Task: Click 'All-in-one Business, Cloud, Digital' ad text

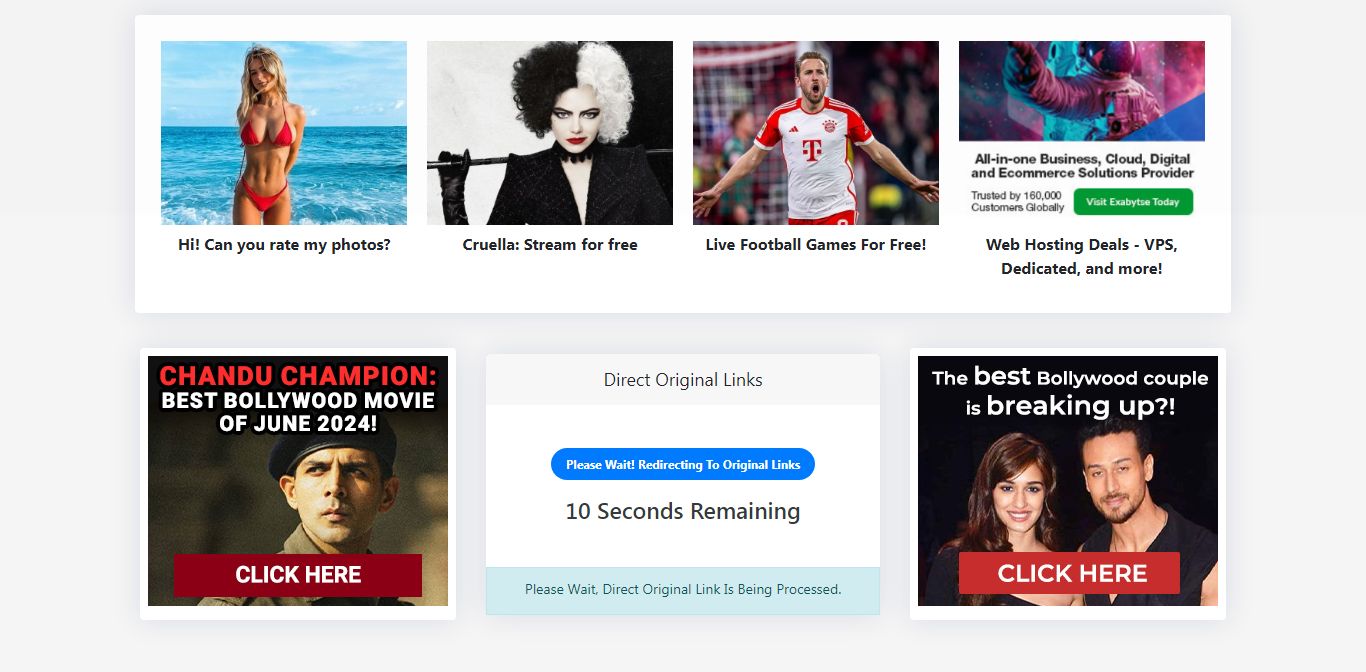Action: [x=1082, y=166]
